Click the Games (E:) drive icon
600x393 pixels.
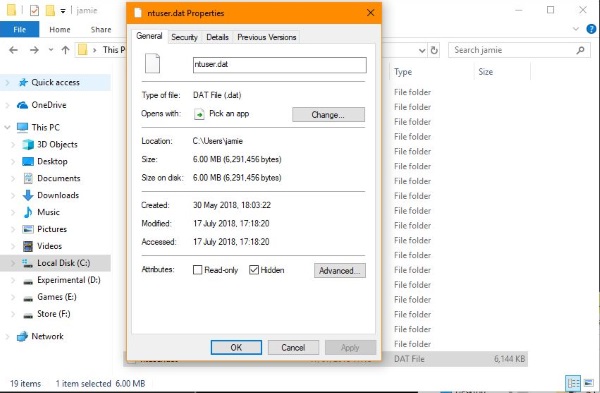(x=28, y=298)
